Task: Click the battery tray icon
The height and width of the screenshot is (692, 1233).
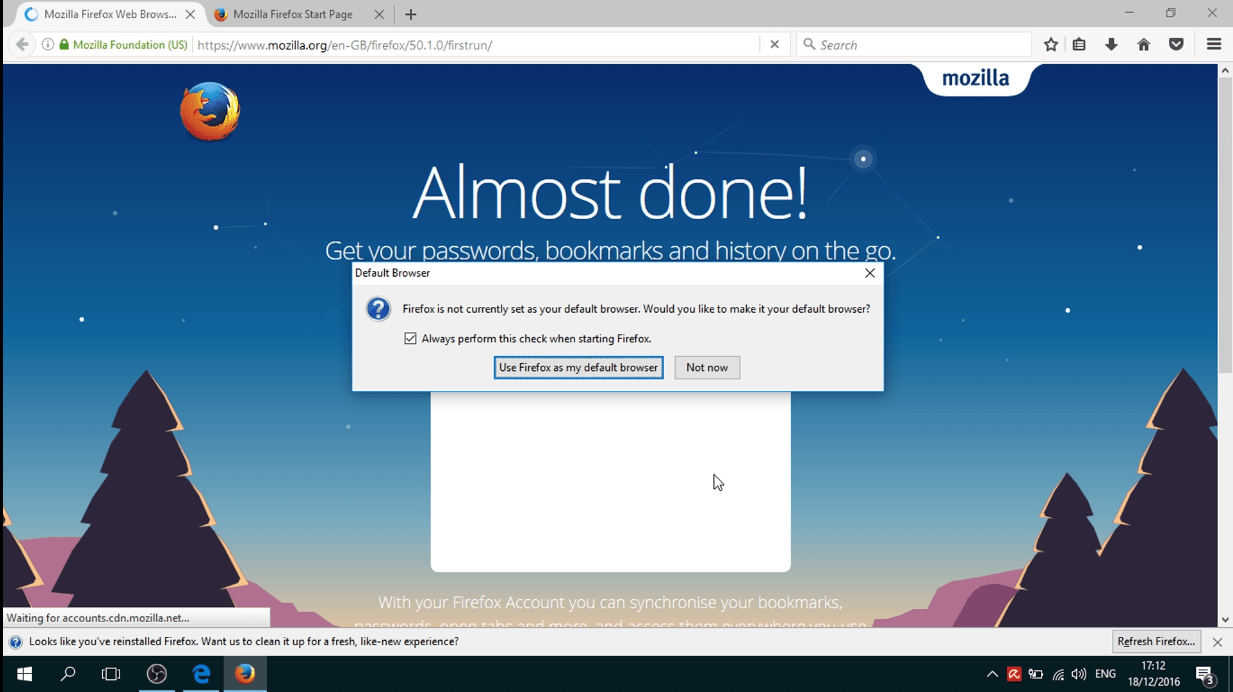Action: tap(1036, 675)
